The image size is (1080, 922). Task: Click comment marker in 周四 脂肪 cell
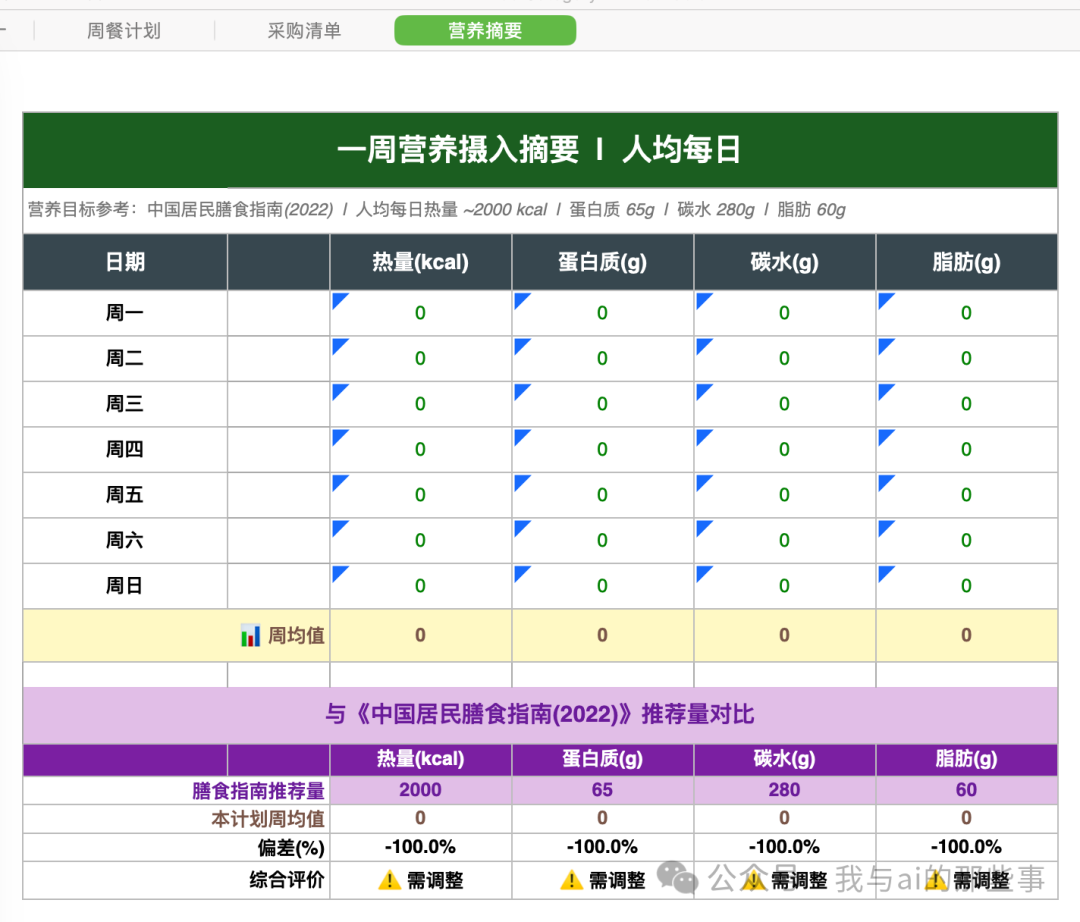pyautogui.click(x=884, y=434)
